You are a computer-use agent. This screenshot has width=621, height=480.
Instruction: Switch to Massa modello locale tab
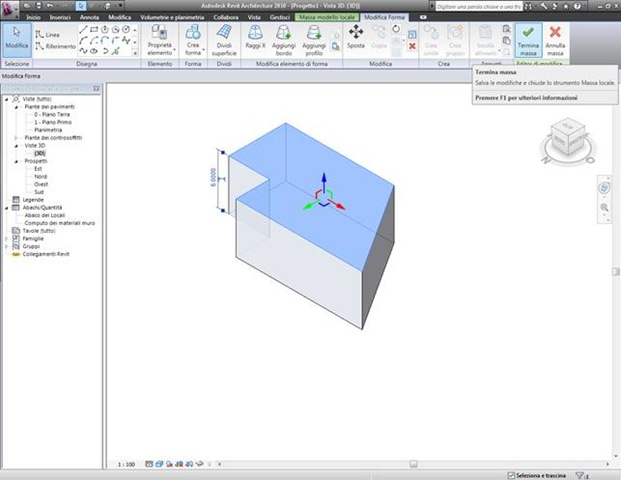tap(327, 17)
